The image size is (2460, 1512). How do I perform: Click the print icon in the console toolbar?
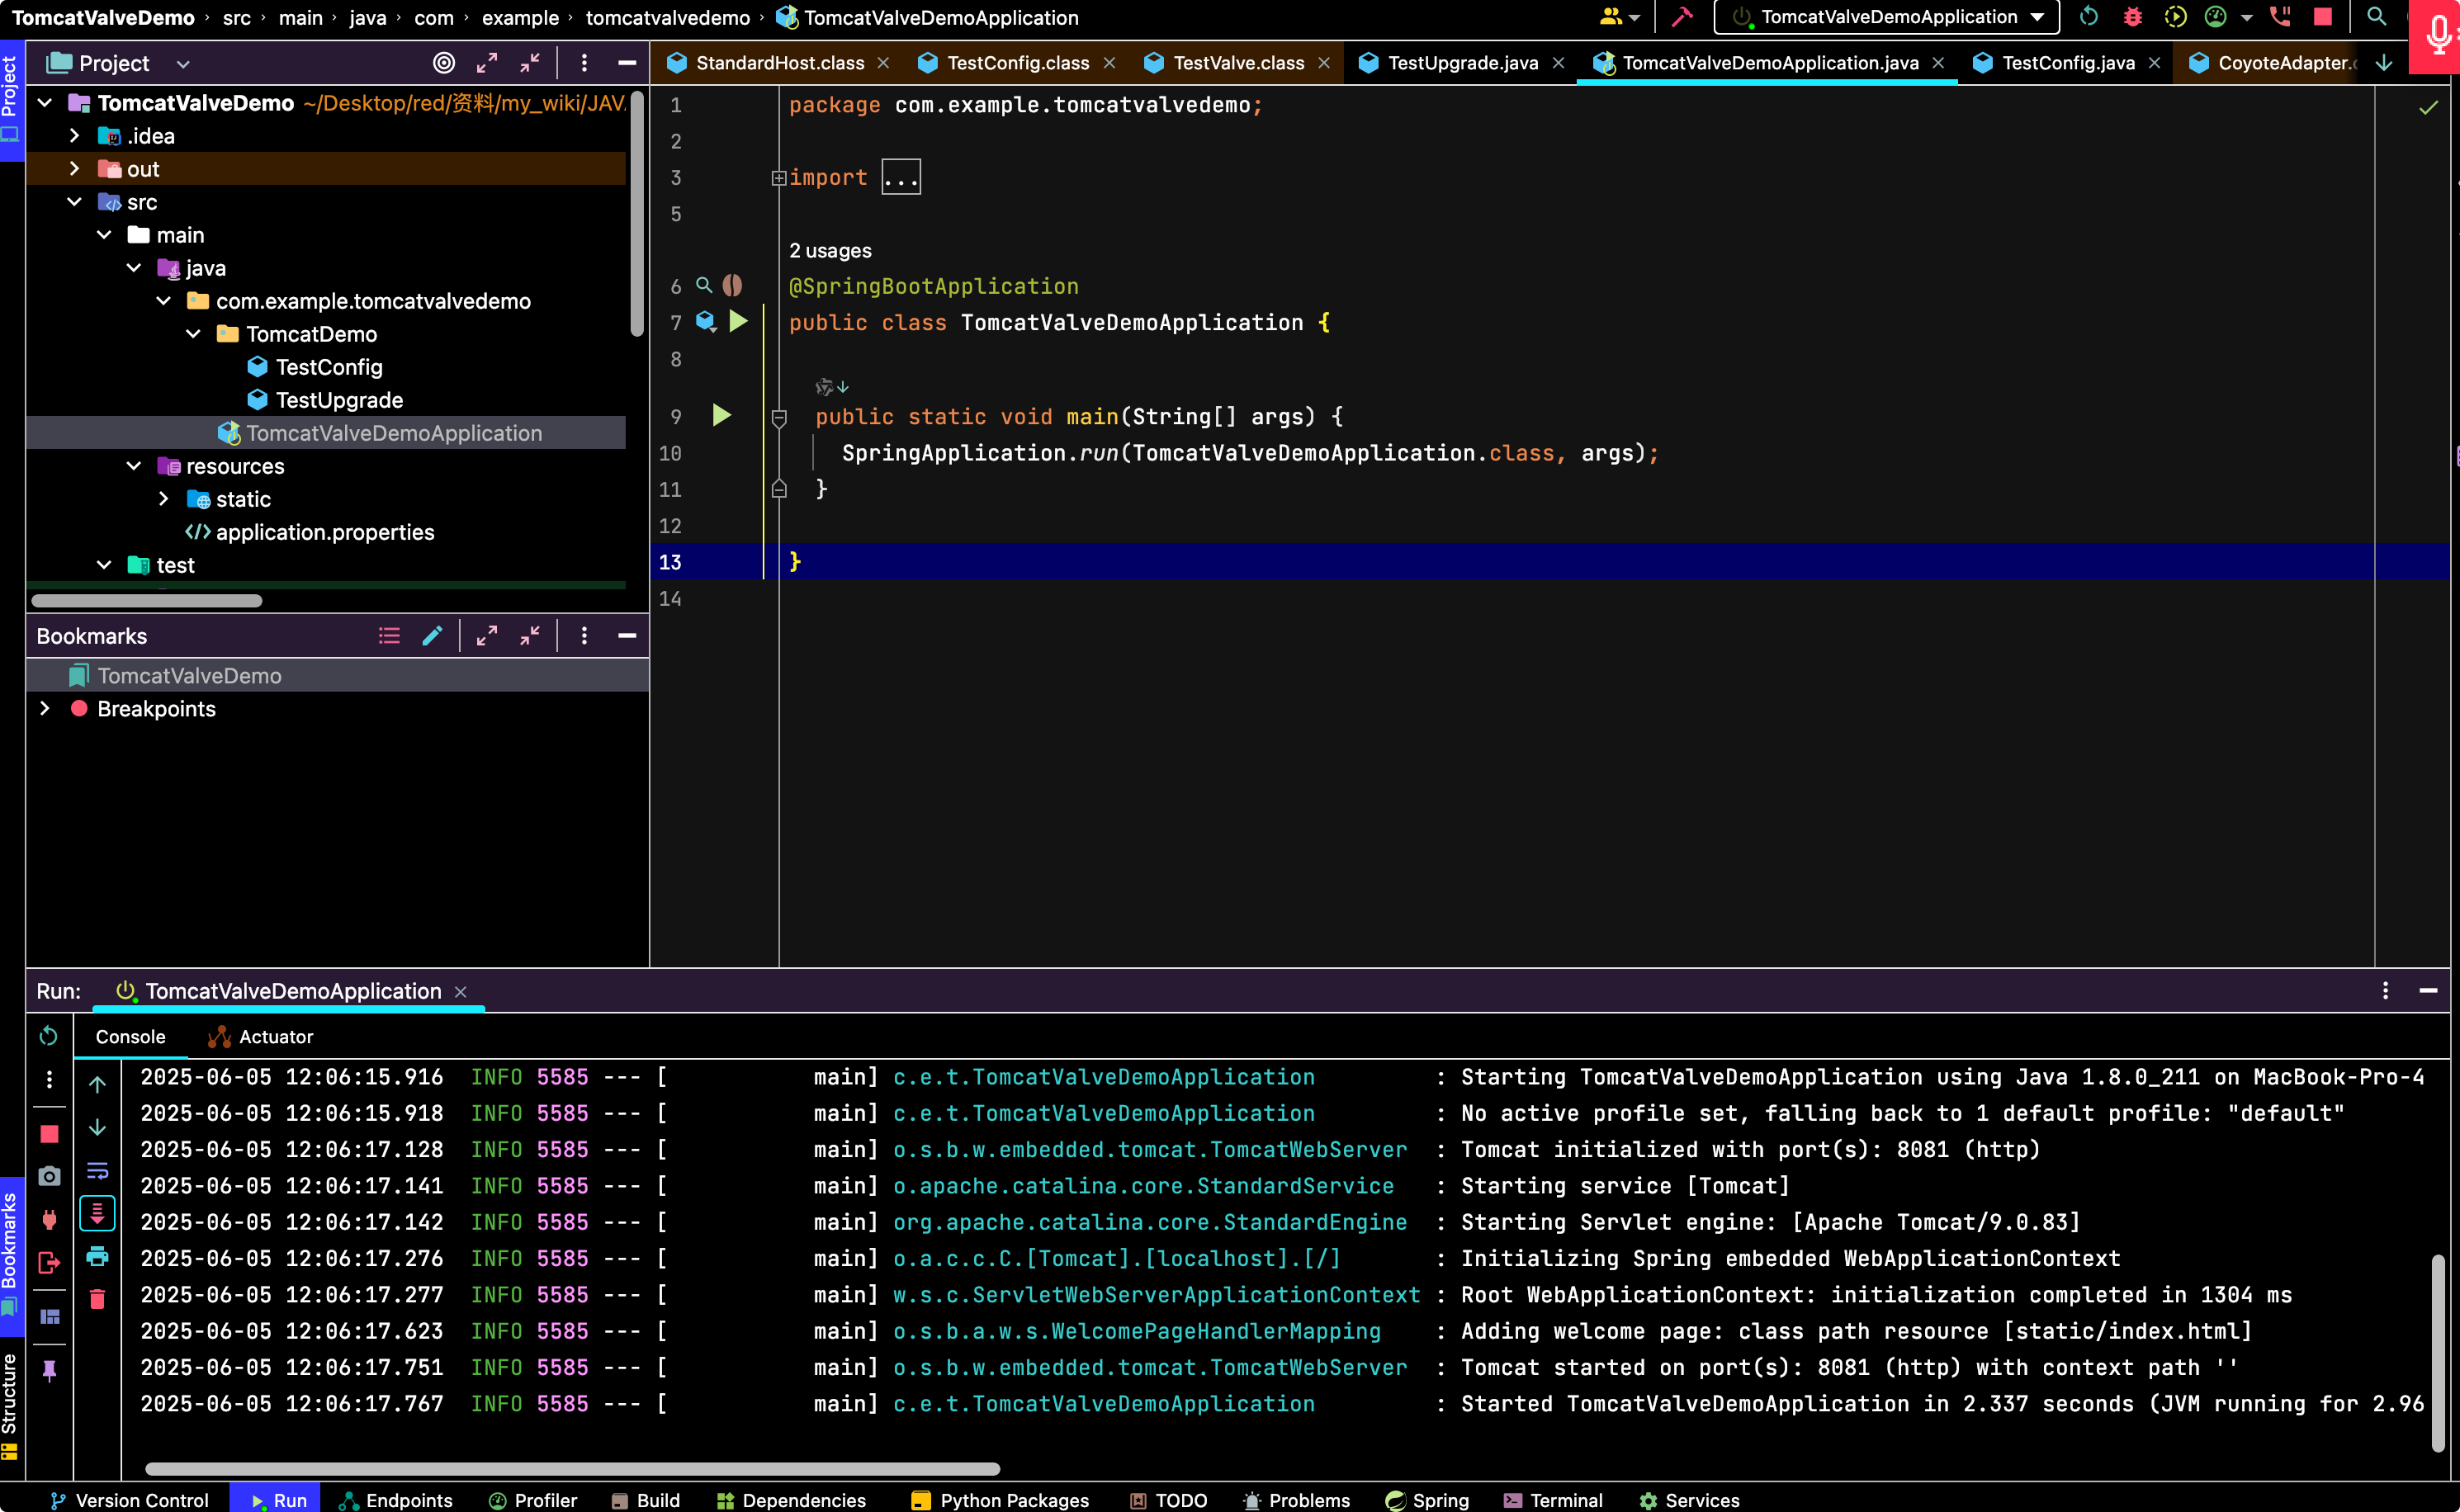[97, 1256]
